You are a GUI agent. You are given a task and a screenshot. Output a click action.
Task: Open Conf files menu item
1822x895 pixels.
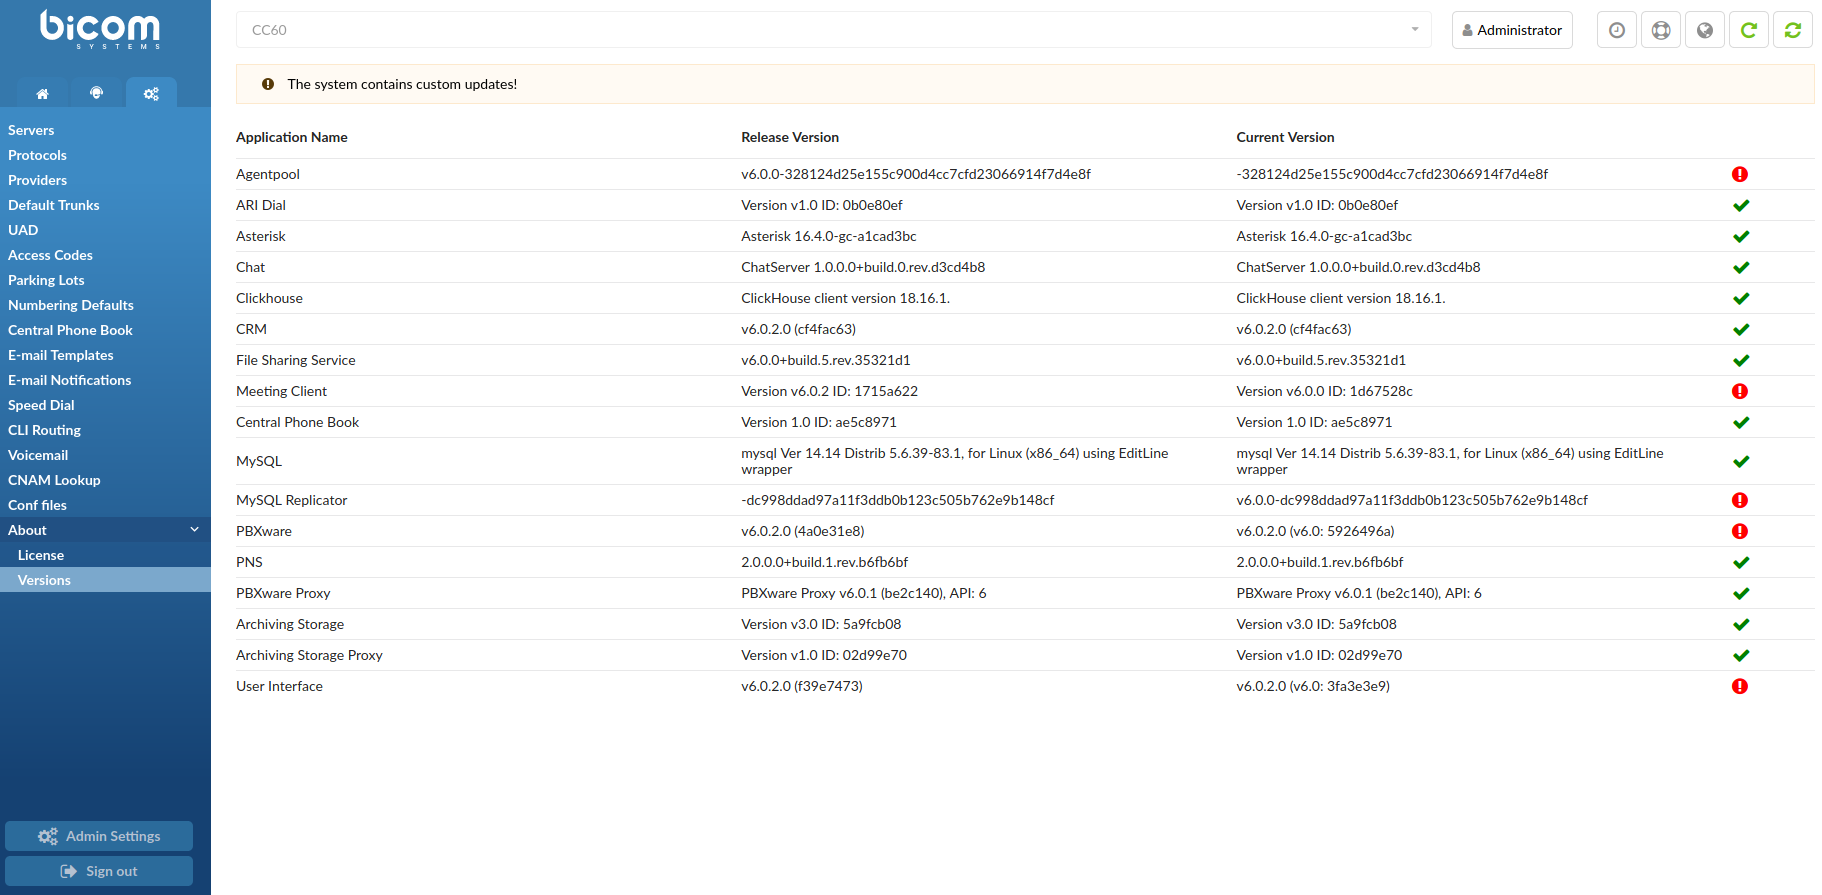pyautogui.click(x=37, y=505)
